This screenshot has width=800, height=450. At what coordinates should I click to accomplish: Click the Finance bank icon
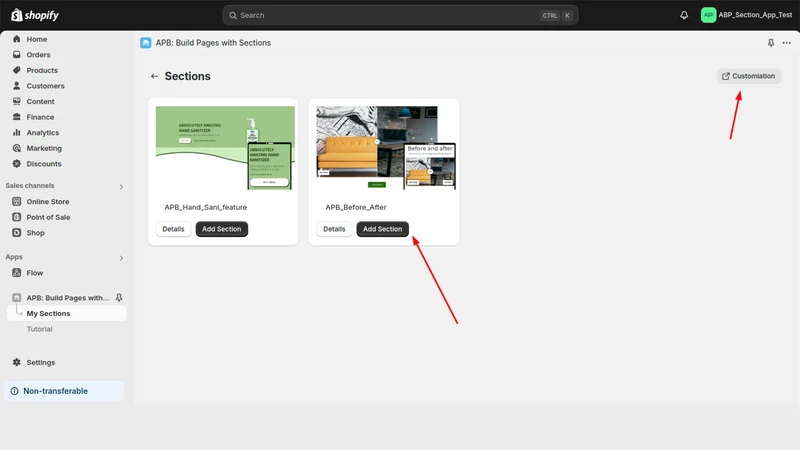point(16,117)
